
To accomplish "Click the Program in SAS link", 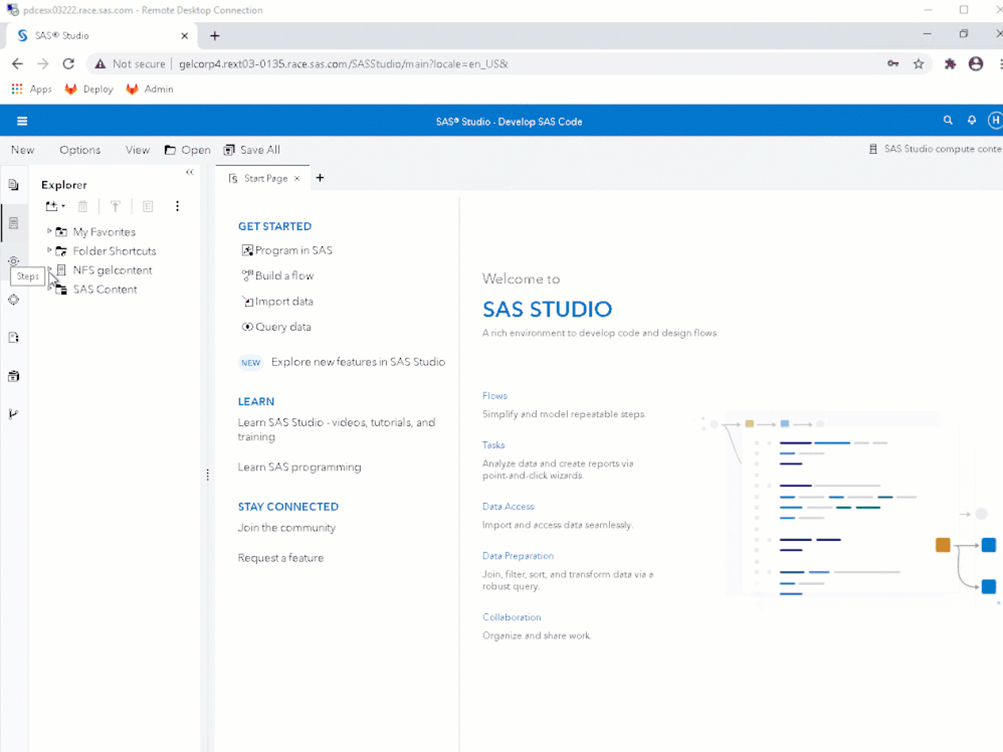I will pyautogui.click(x=293, y=250).
